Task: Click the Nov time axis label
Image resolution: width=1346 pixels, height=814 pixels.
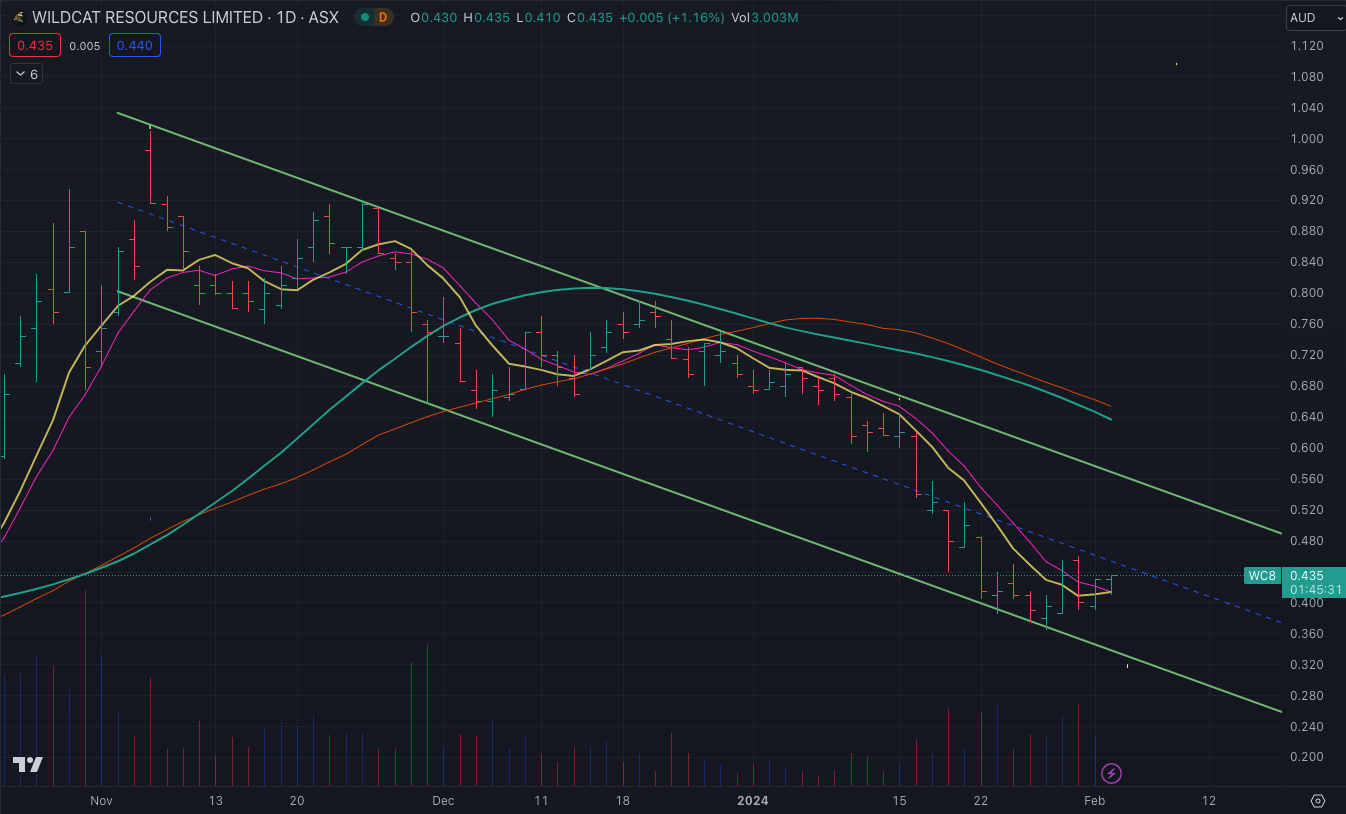Action: [101, 801]
